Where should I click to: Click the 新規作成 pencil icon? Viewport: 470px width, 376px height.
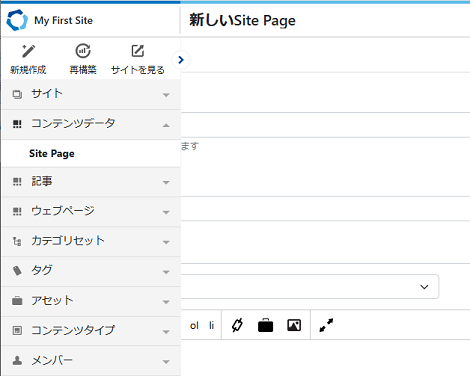[28, 51]
